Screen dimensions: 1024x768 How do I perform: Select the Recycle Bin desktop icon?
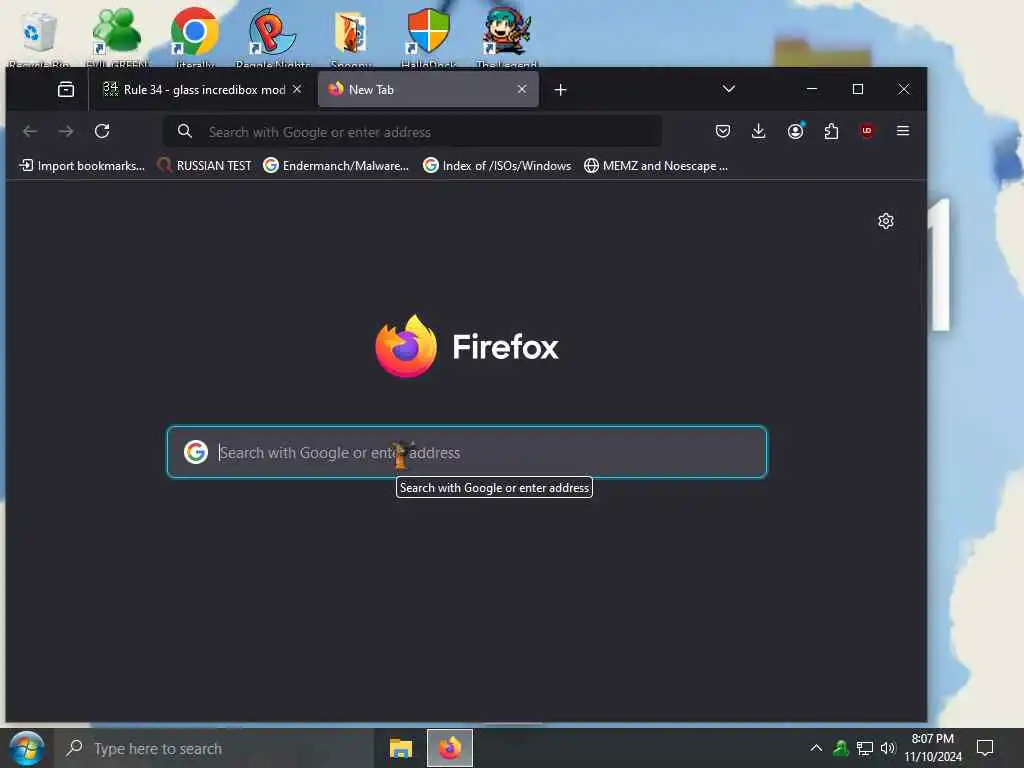click(x=39, y=37)
